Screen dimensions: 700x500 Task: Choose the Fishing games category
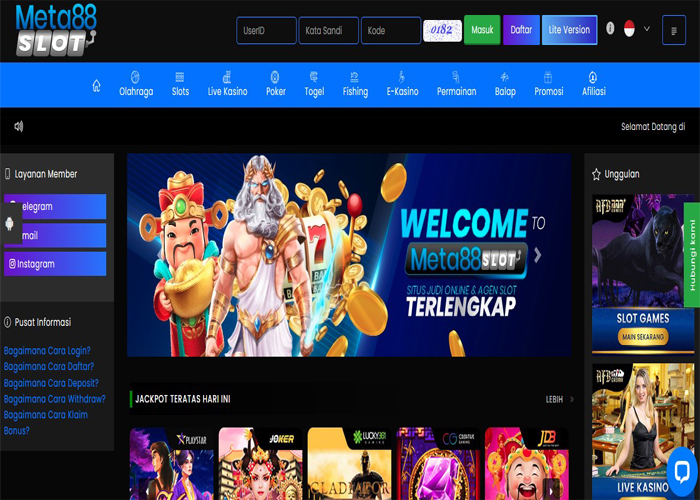coord(355,84)
